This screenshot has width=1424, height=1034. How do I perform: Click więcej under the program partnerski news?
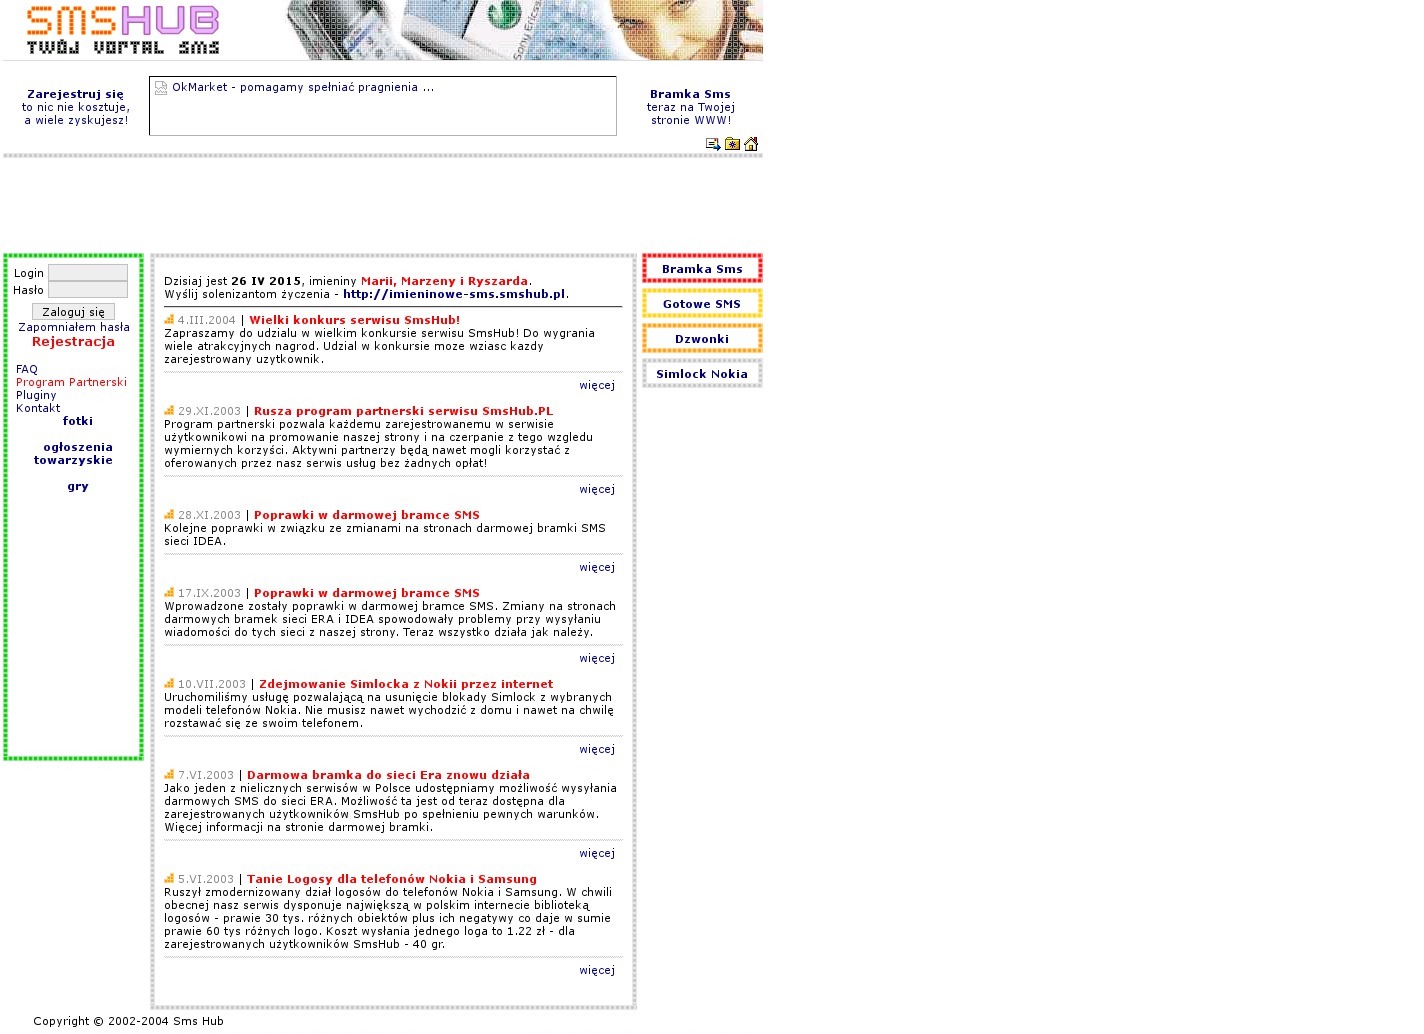pyautogui.click(x=597, y=489)
